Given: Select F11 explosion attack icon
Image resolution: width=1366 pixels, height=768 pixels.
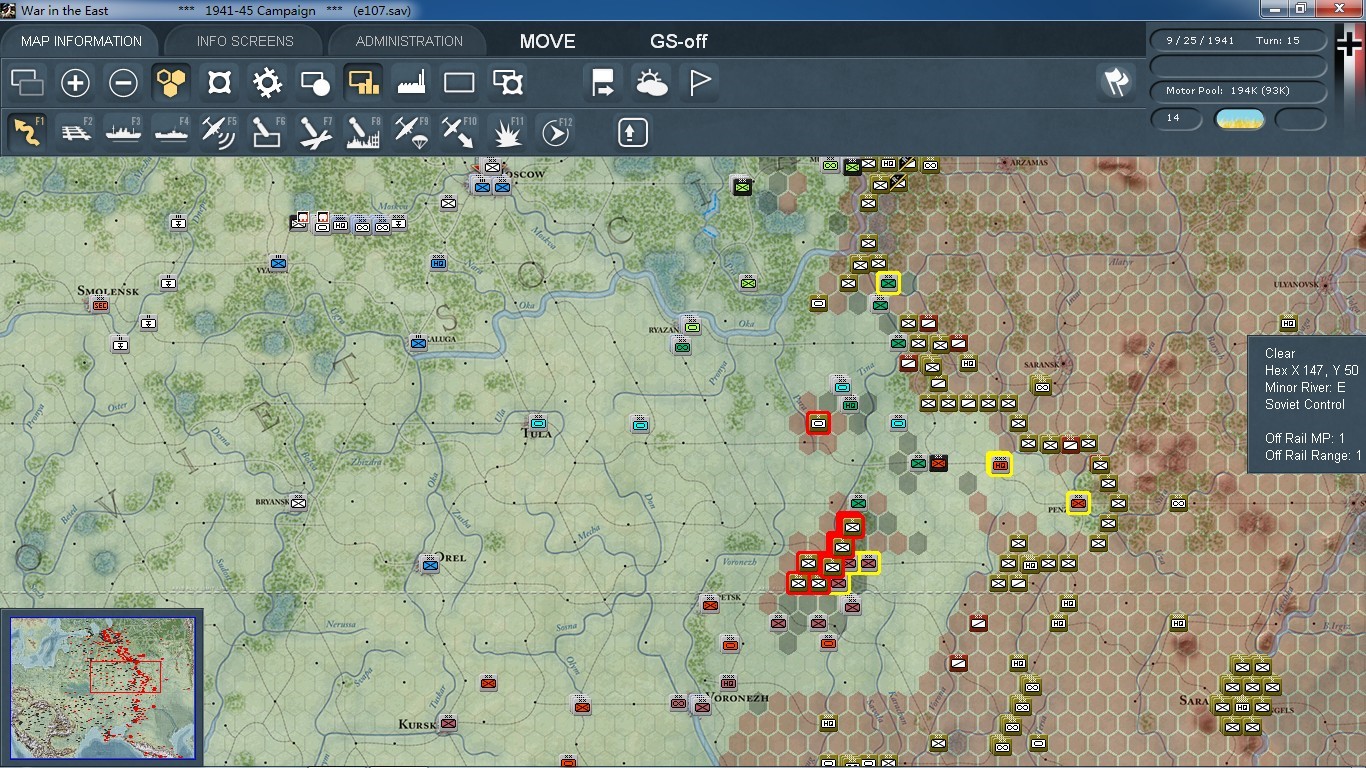Looking at the screenshot, I should tap(507, 132).
